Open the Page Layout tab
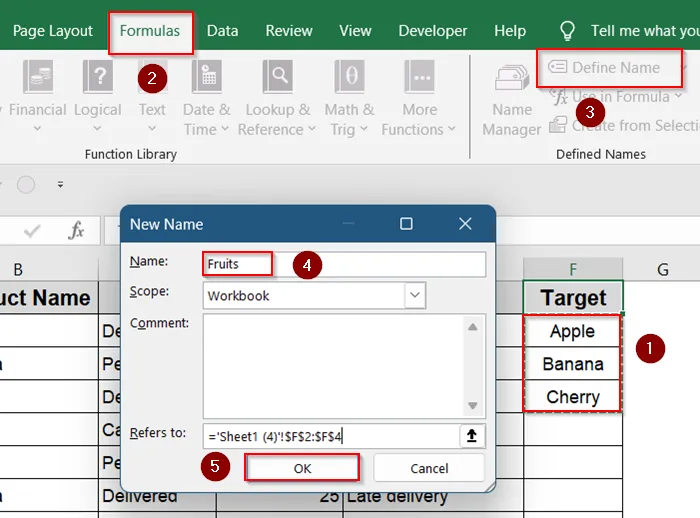This screenshot has width=700, height=518. click(x=53, y=31)
